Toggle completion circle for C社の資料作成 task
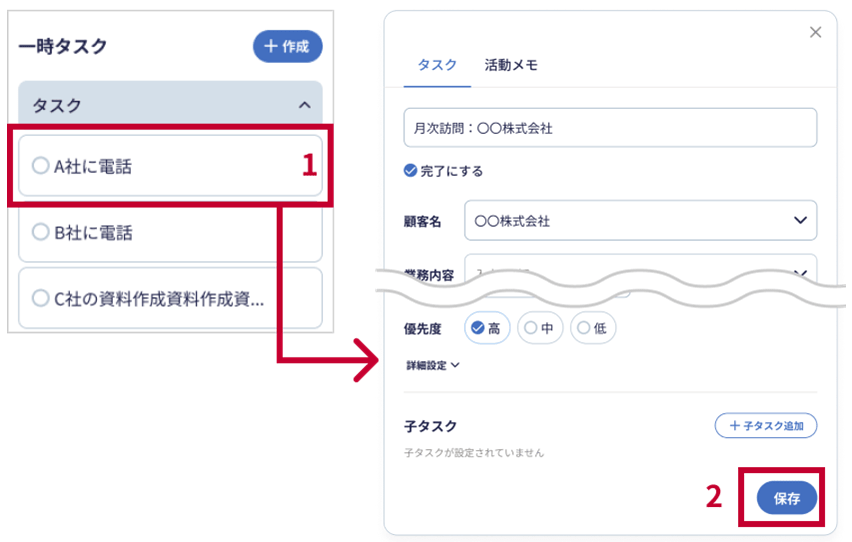 tap(40, 298)
